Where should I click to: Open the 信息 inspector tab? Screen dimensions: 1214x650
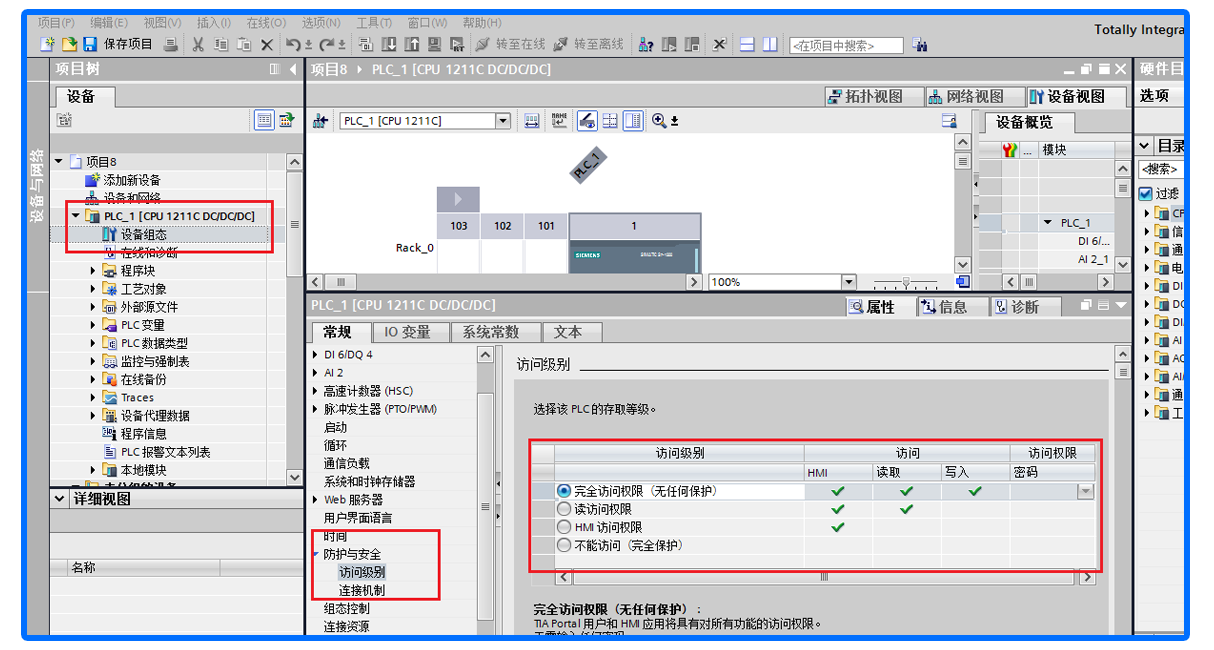click(951, 307)
